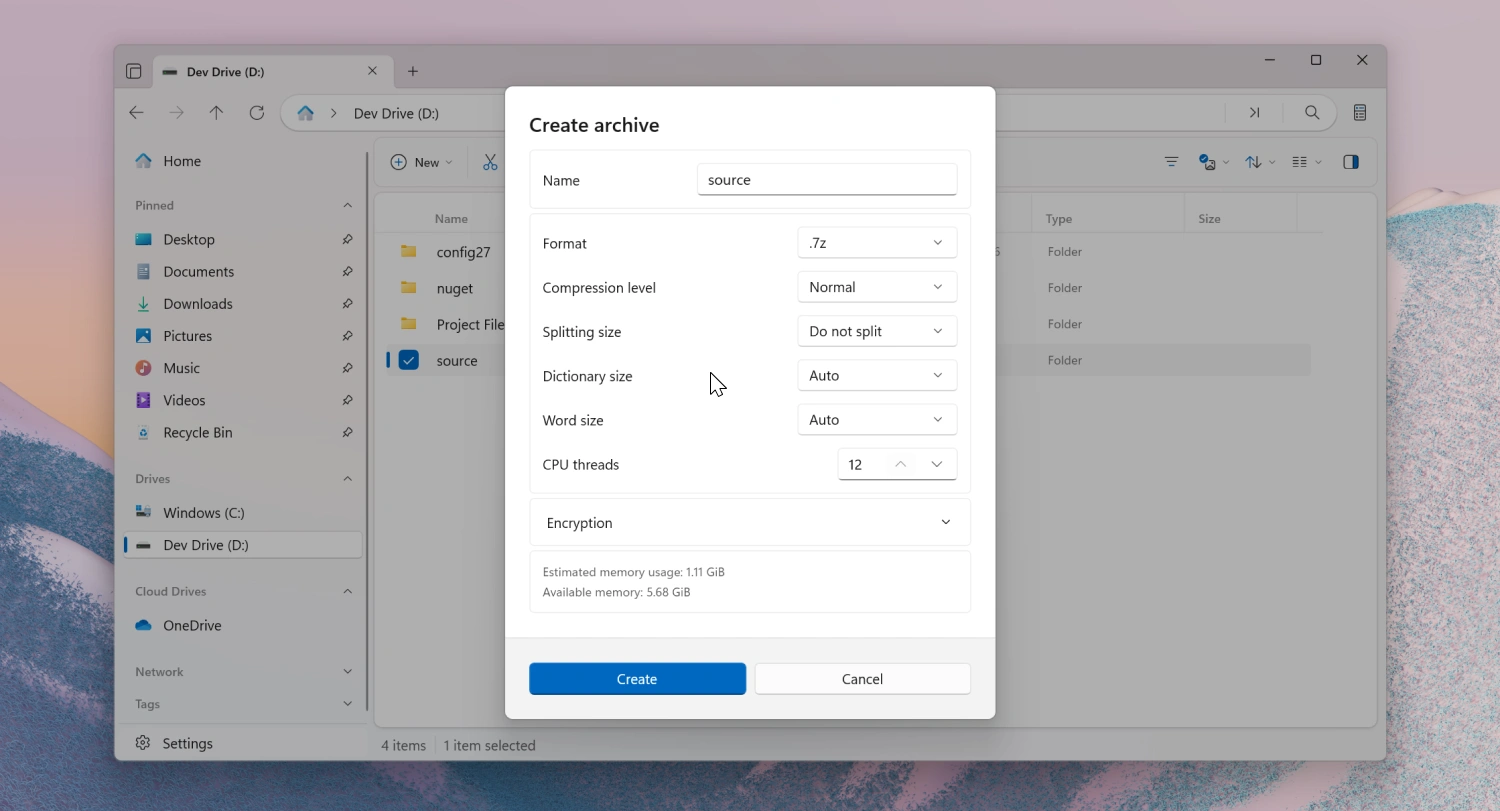
Task: Expand the Encryption section
Action: click(x=945, y=523)
